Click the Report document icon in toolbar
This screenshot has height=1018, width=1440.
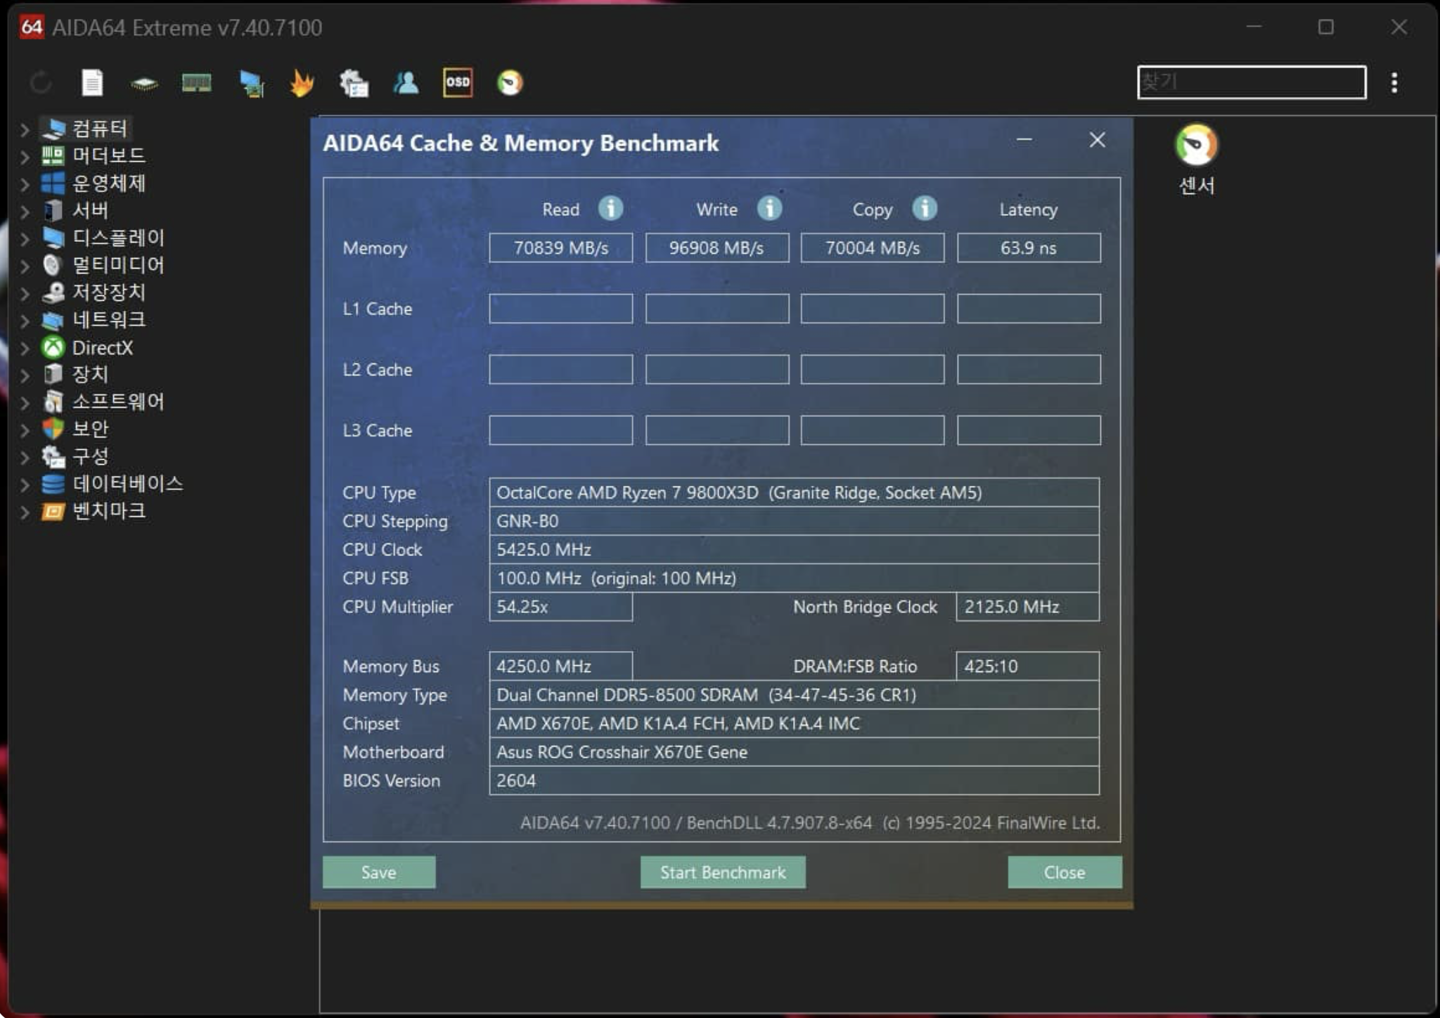(x=92, y=83)
